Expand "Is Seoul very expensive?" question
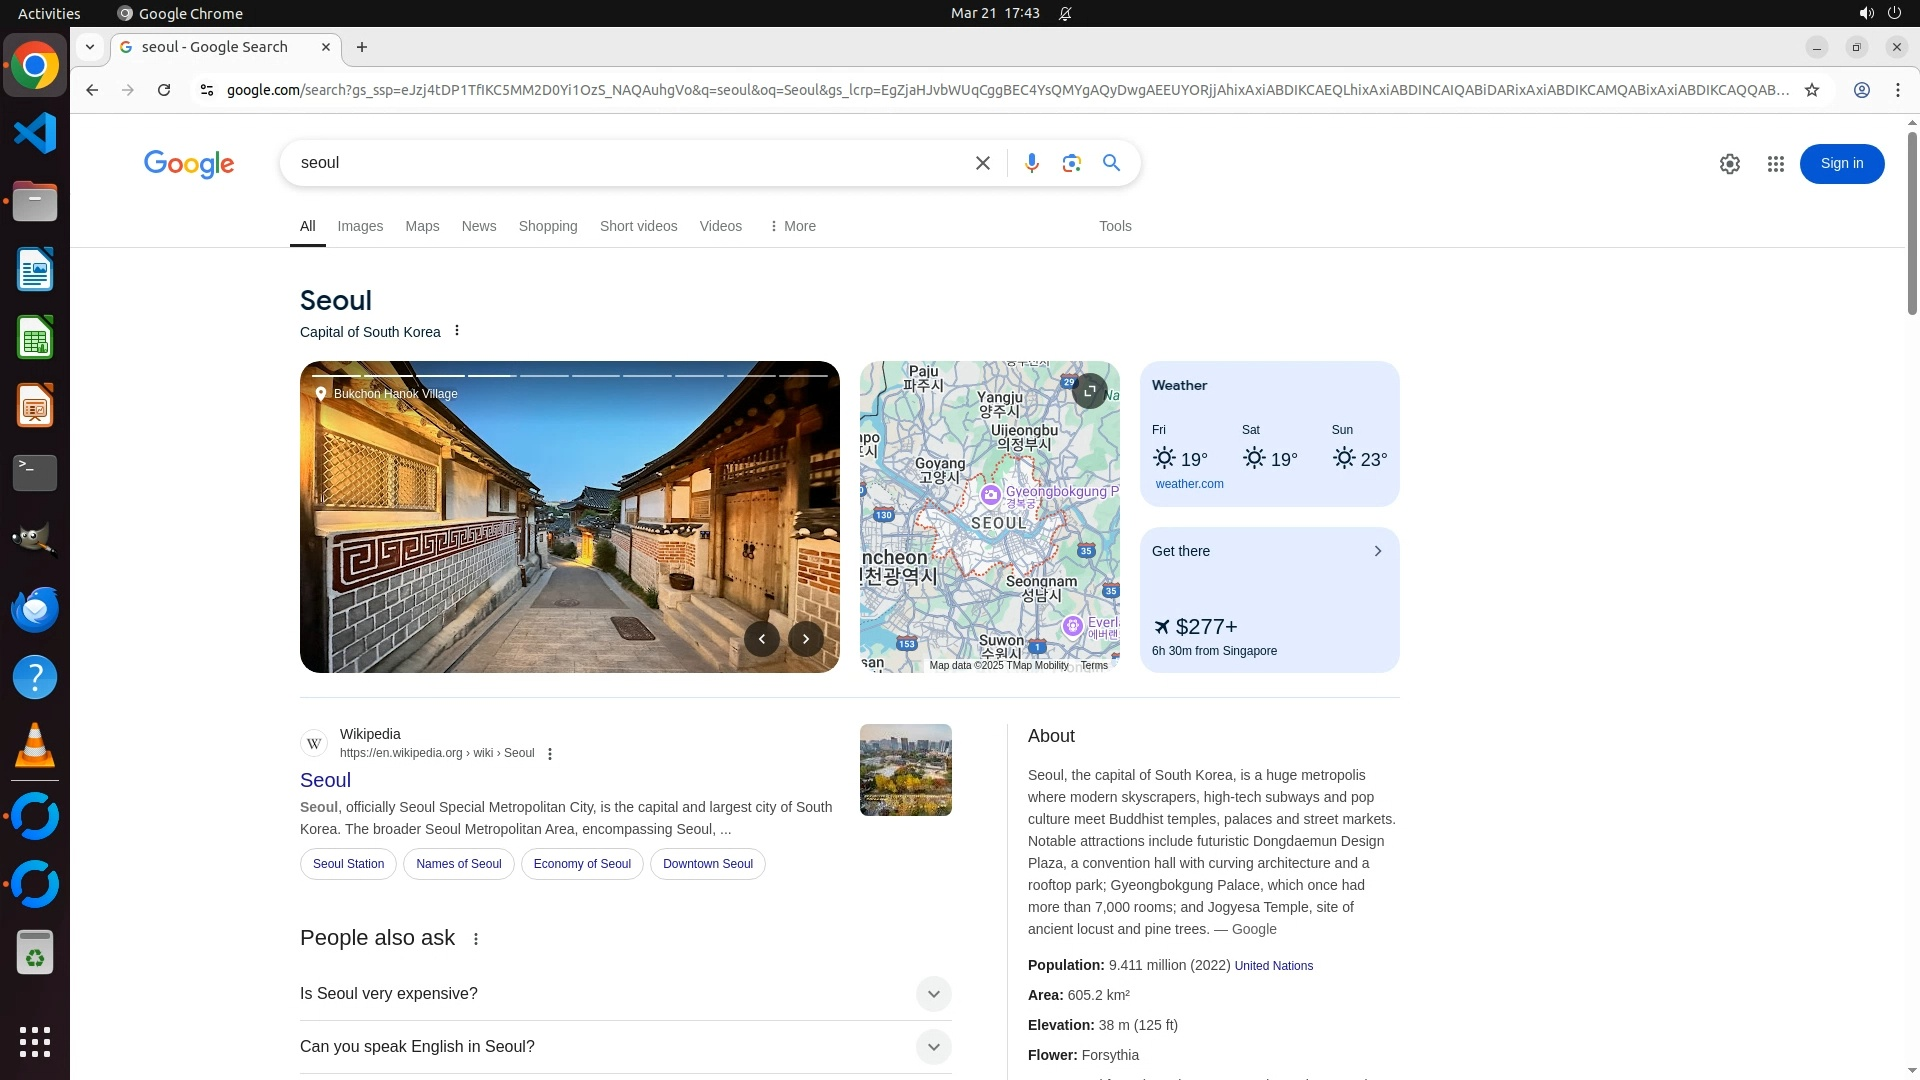Screen dimensions: 1920x1080 point(932,994)
